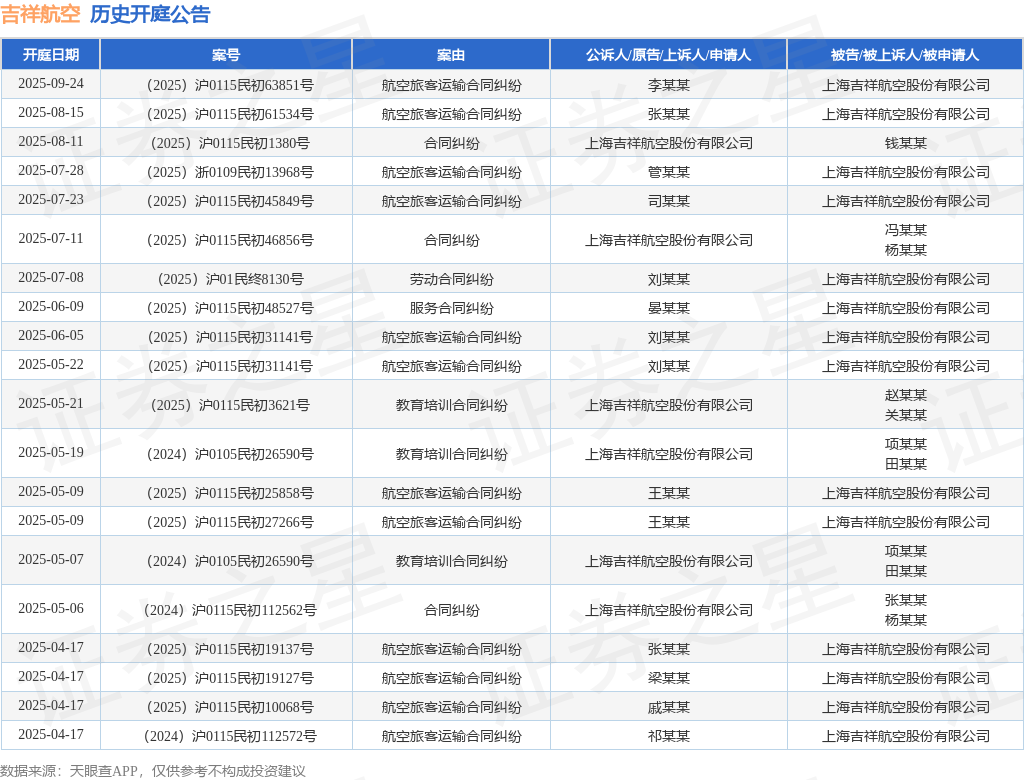The image size is (1024, 780).
Task: Click date cell 2025-09-24
Action: (x=51, y=84)
